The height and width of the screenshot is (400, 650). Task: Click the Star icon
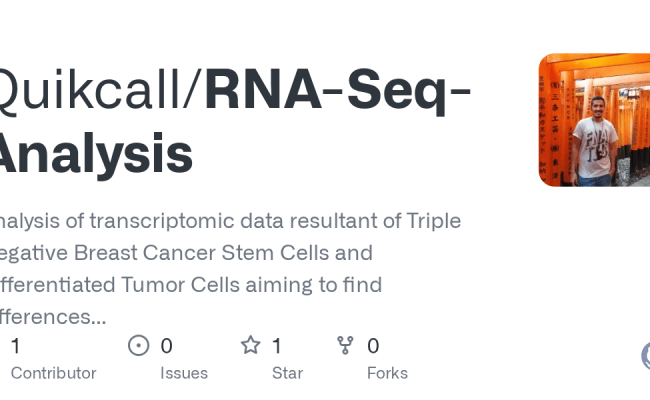tap(250, 346)
